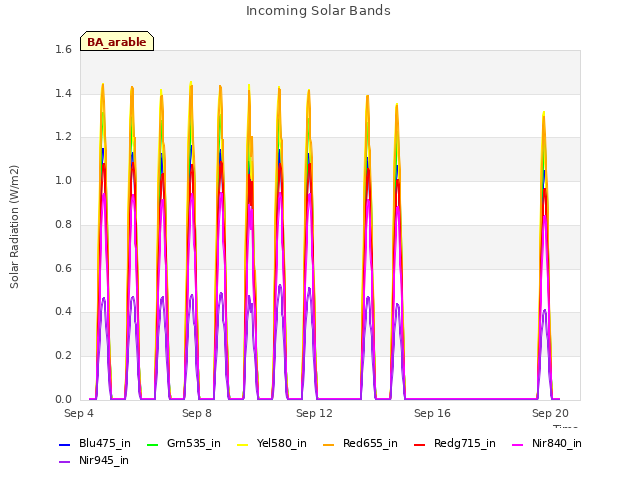The image size is (640, 480).
Task: Click the magenta Nir840_in legend color marker
Action: (518, 444)
